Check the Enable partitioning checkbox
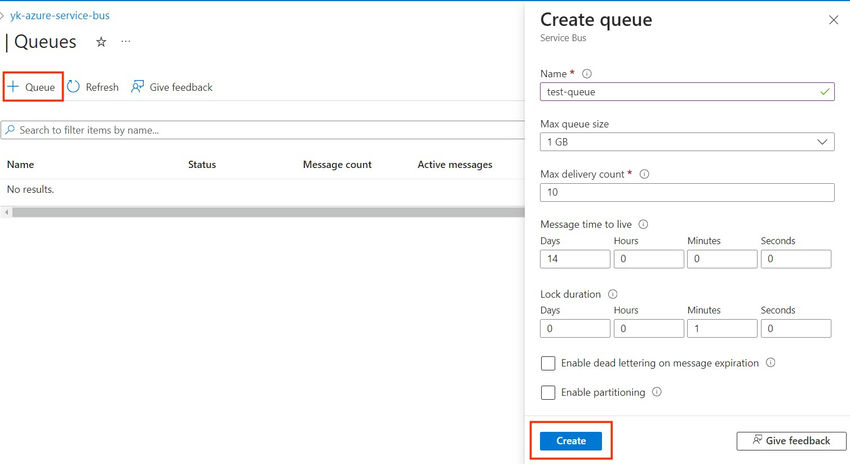The height and width of the screenshot is (464, 850). [548, 393]
